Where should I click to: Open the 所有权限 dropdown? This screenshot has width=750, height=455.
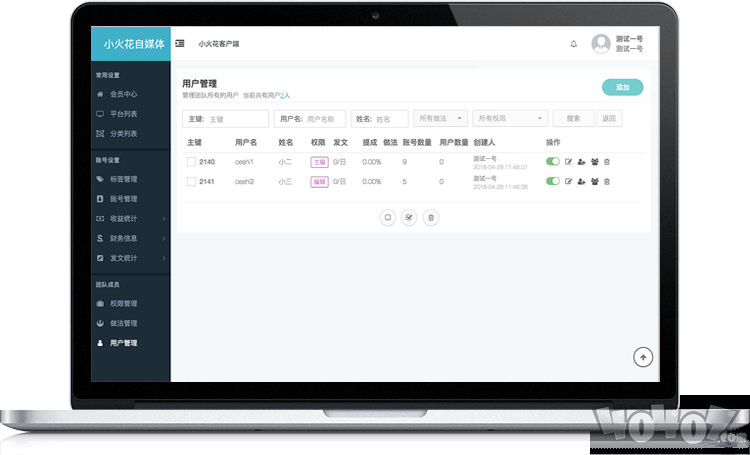click(510, 118)
